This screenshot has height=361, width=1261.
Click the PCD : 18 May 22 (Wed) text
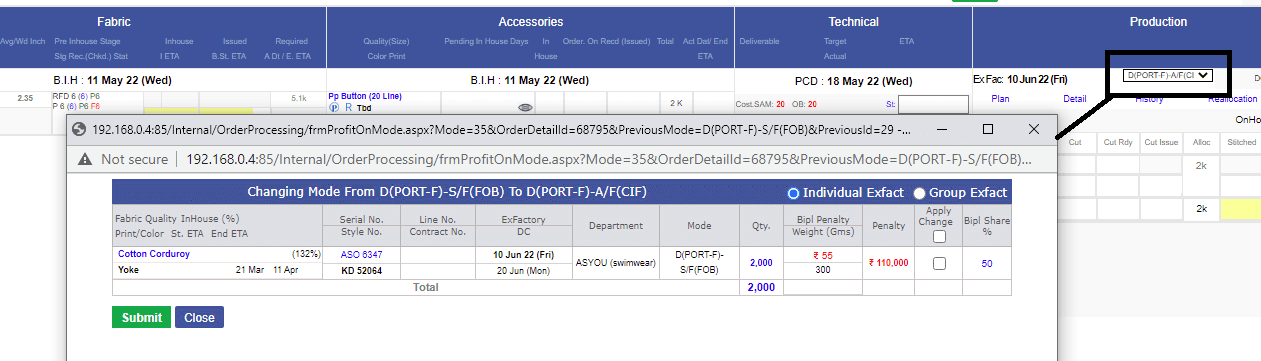854,80
